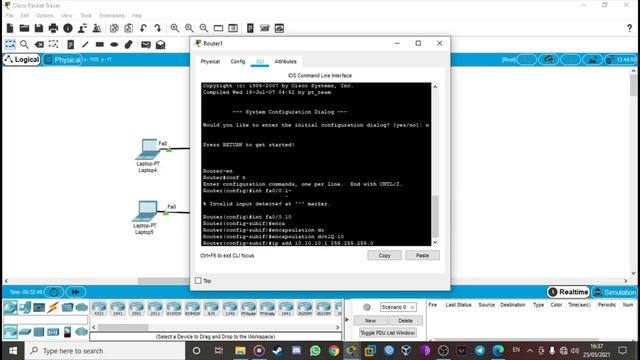The image size is (640, 360).
Task: Copy using the toolbar copy icon
Action: 114,28
